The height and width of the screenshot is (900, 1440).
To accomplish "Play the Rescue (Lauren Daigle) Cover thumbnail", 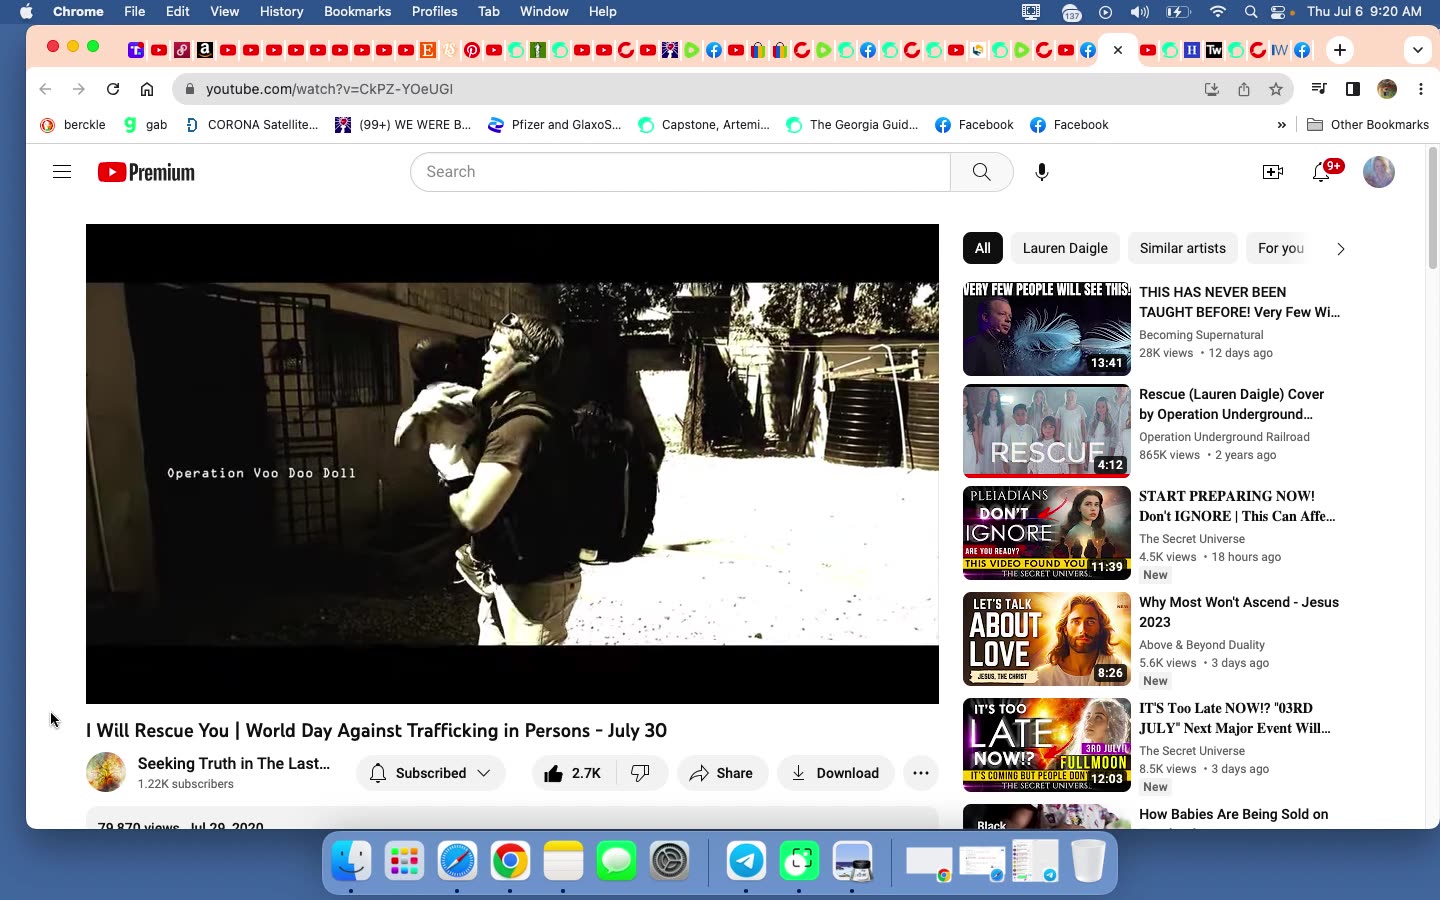I will pyautogui.click(x=1046, y=431).
